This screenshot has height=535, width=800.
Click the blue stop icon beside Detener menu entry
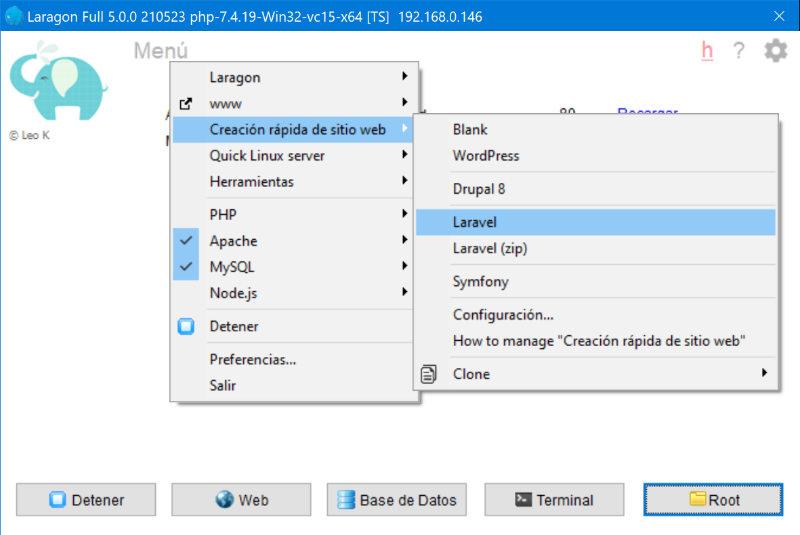[x=186, y=326]
